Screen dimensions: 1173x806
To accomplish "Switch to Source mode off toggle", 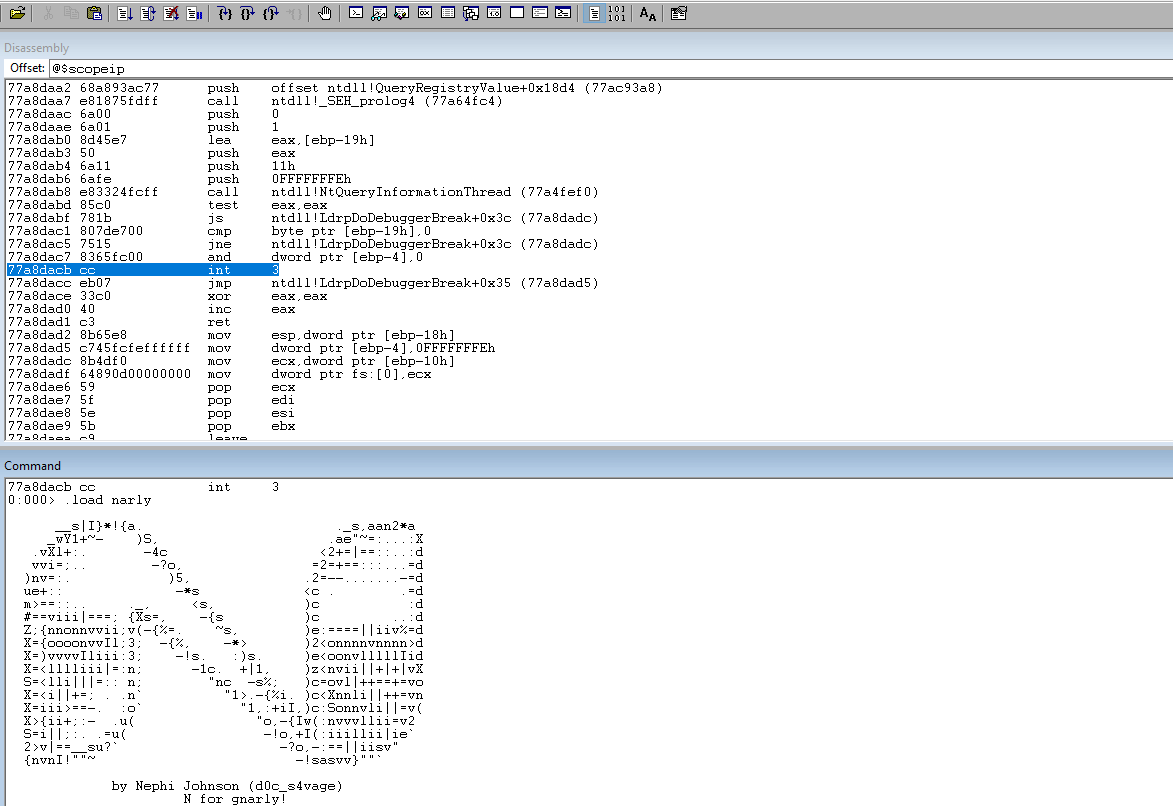I will 617,13.
